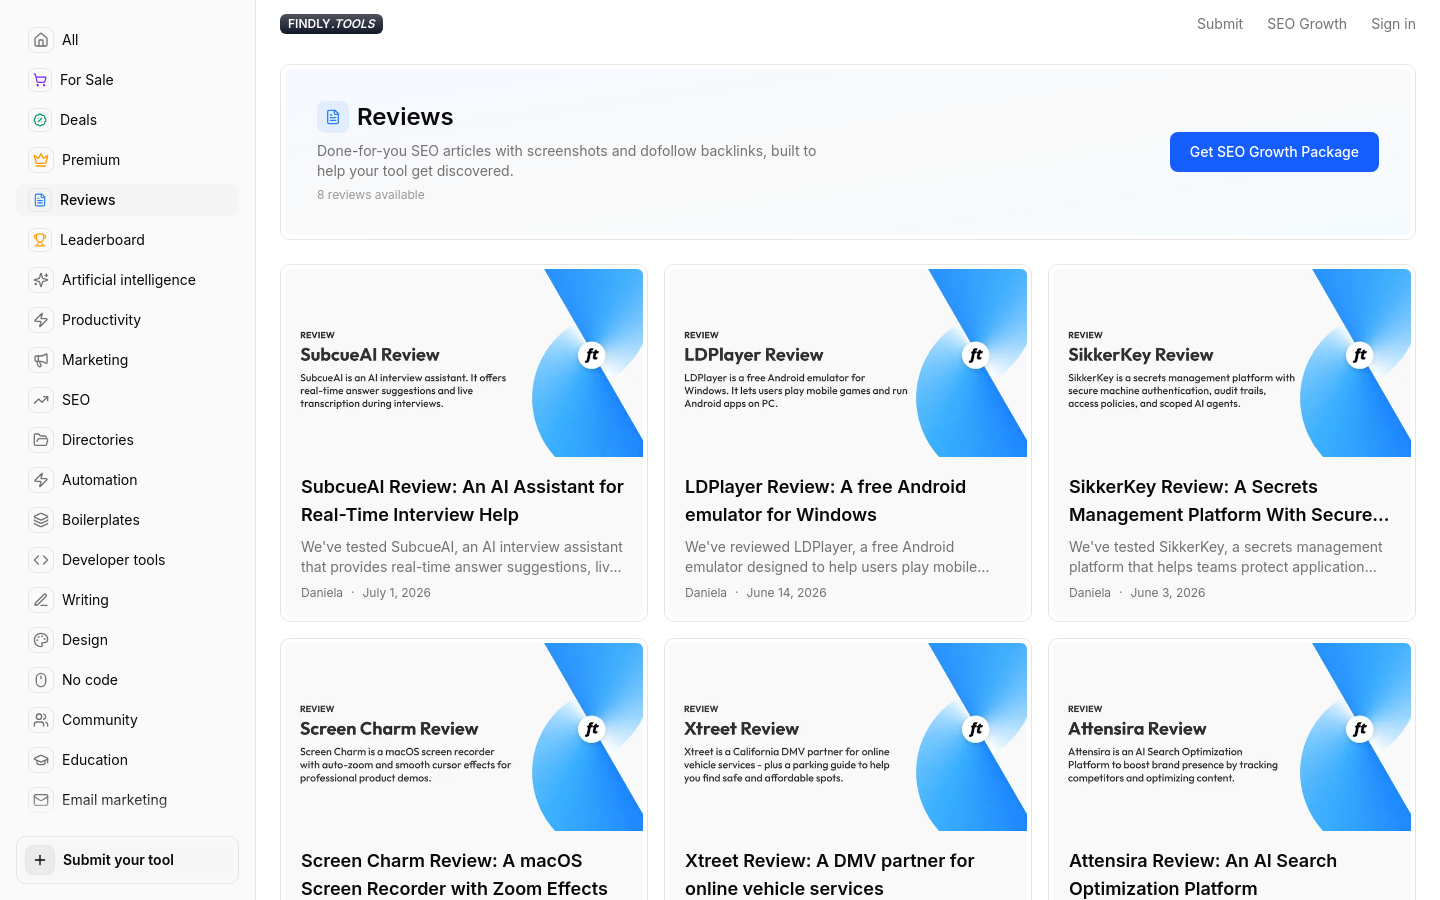Viewport: 1440px width, 900px height.
Task: Open "Attensira Review: An AI Search" title
Action: coord(1203,875)
